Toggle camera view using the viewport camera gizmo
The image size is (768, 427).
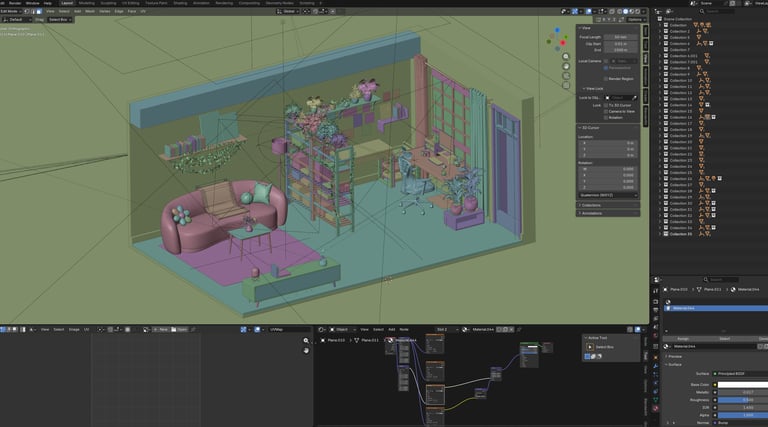point(566,76)
